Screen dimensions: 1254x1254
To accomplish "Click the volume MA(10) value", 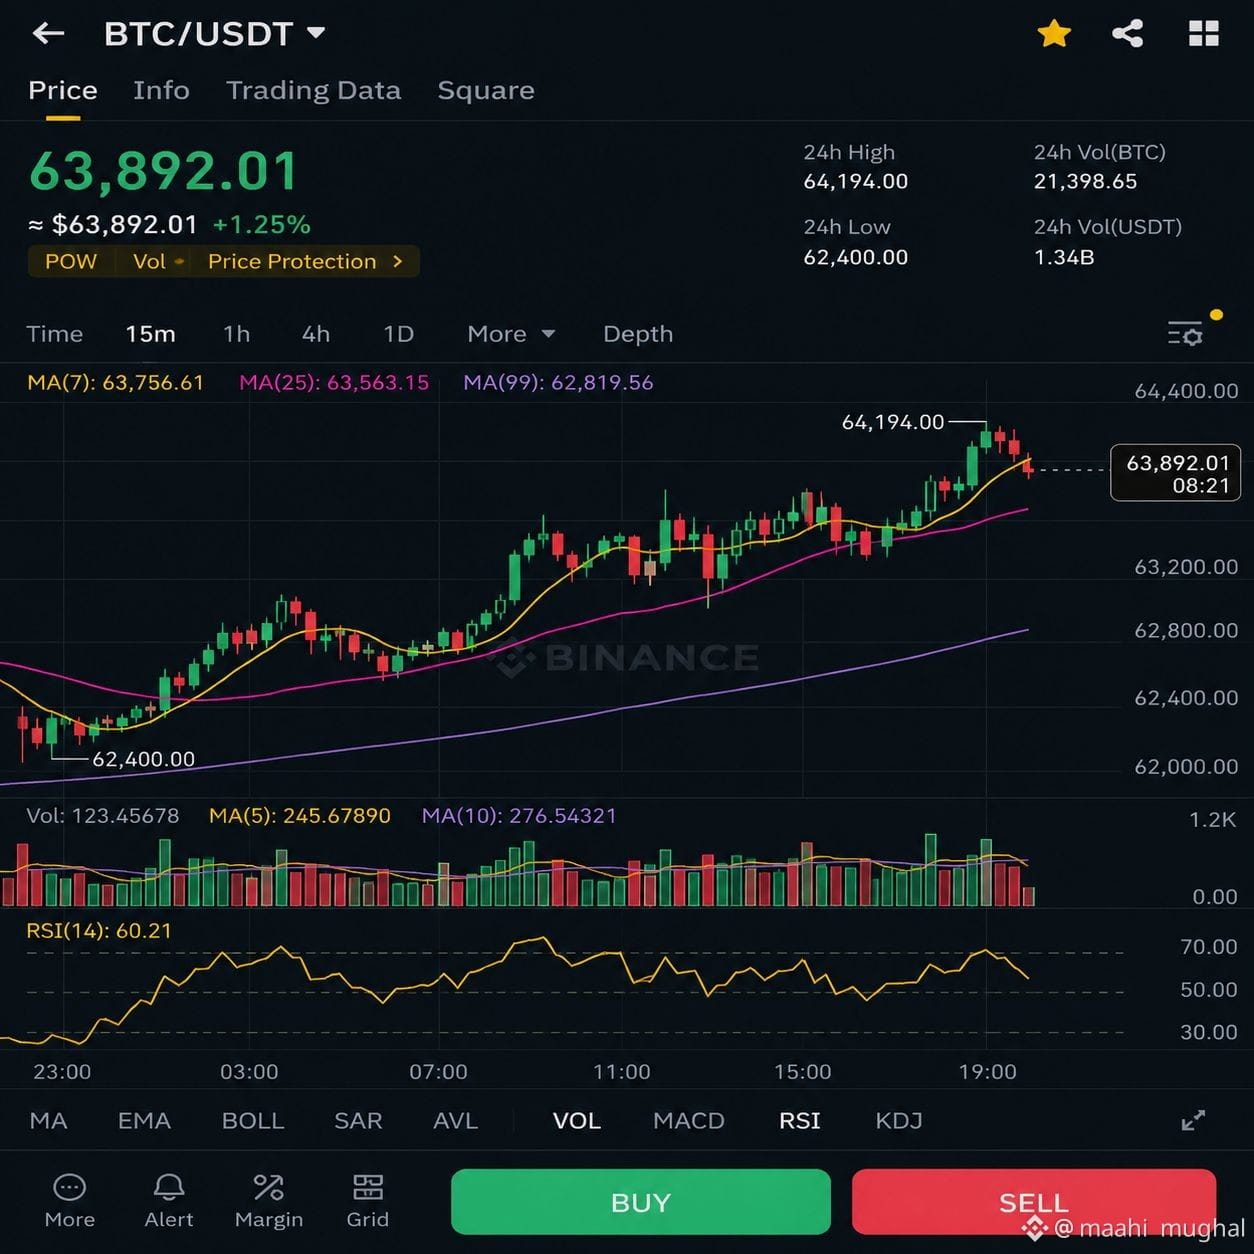I will (519, 816).
